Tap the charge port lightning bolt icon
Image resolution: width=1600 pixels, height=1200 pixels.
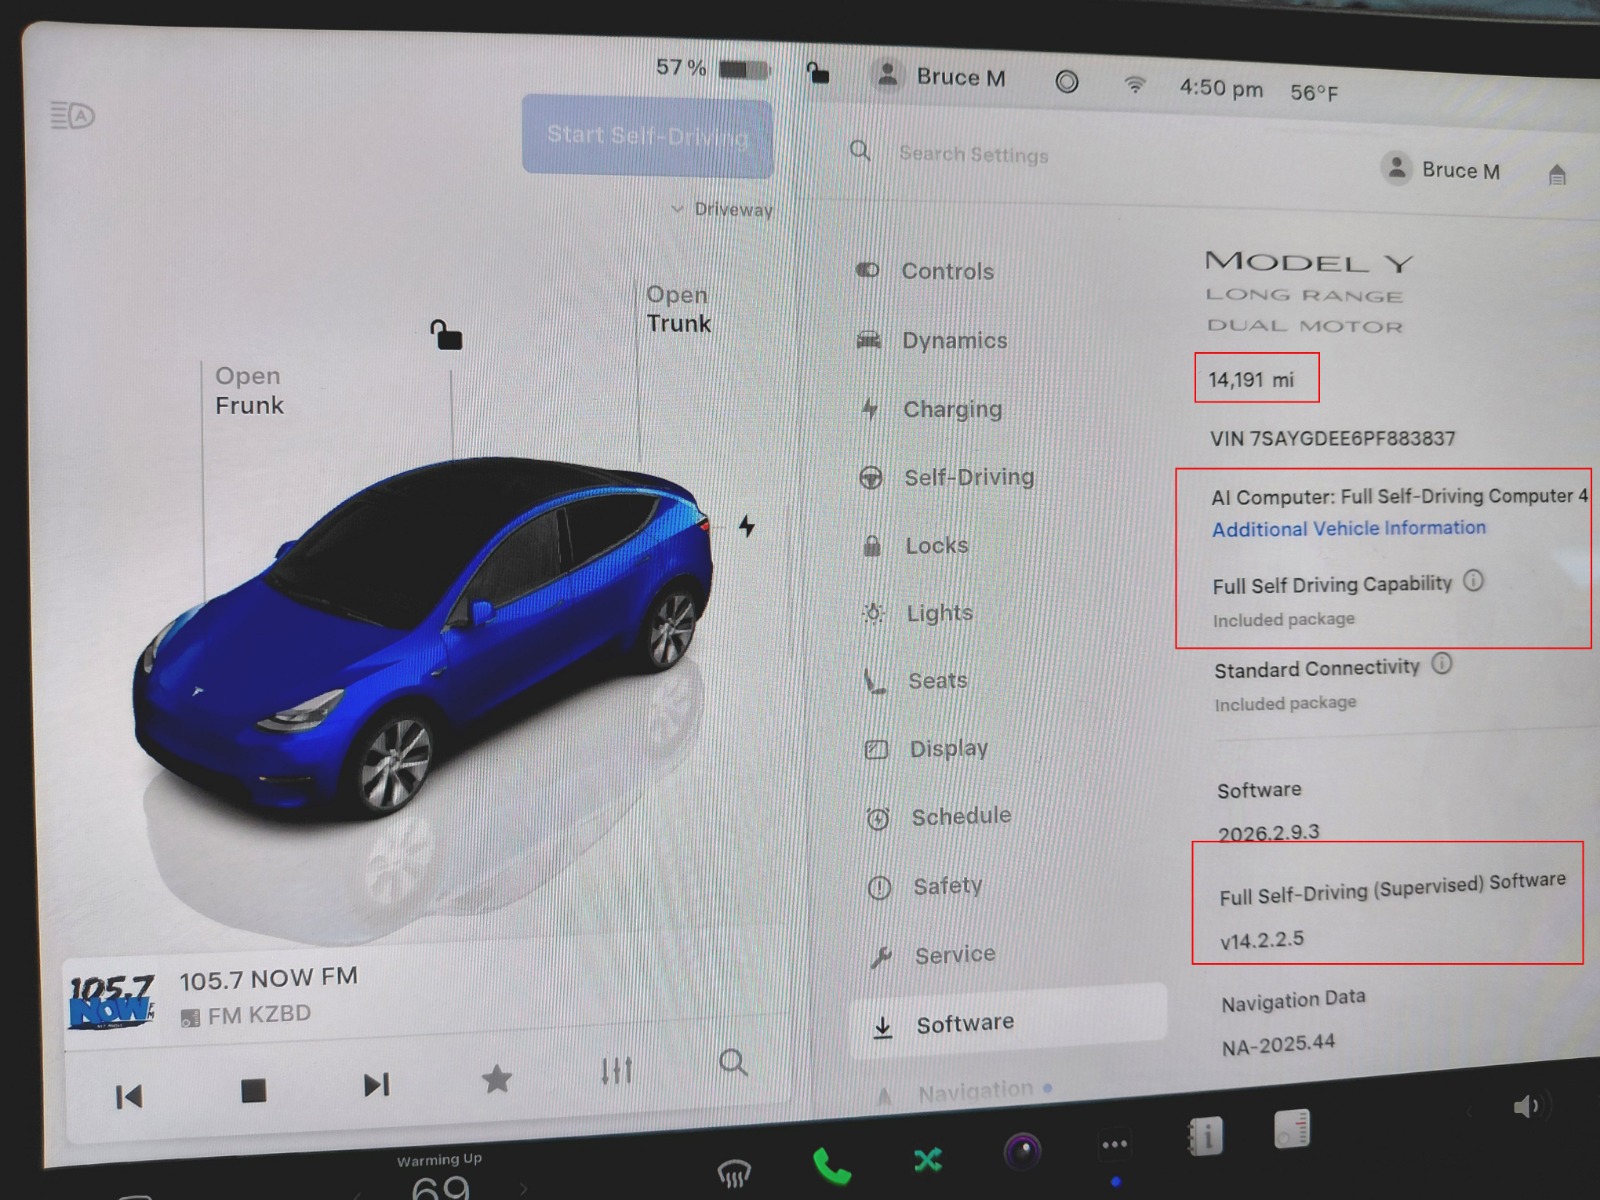click(x=746, y=526)
